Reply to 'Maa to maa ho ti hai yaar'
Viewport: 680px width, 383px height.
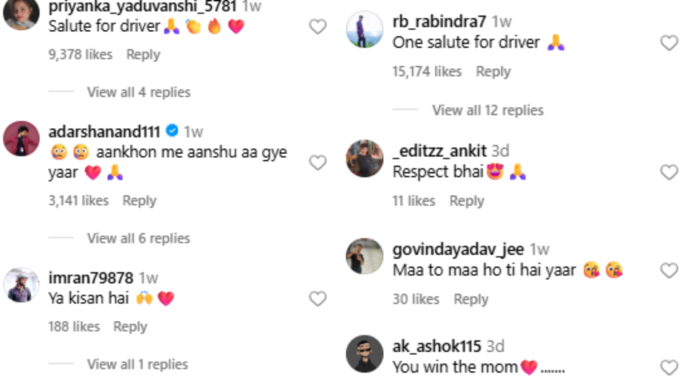471,299
